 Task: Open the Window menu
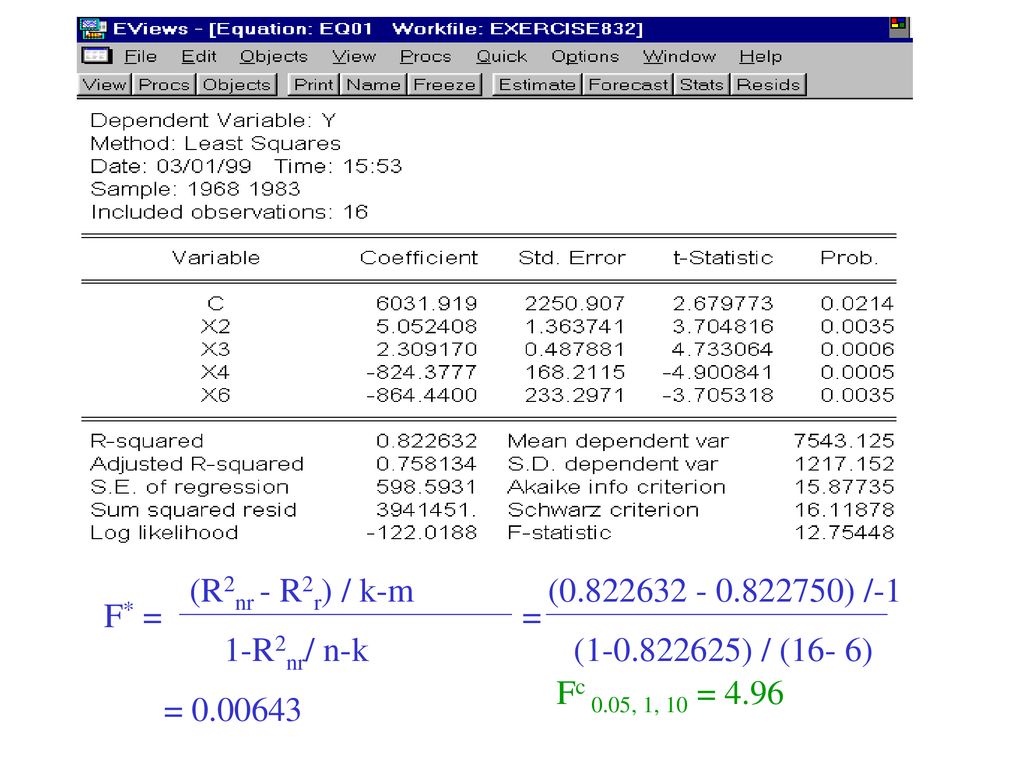(679, 57)
